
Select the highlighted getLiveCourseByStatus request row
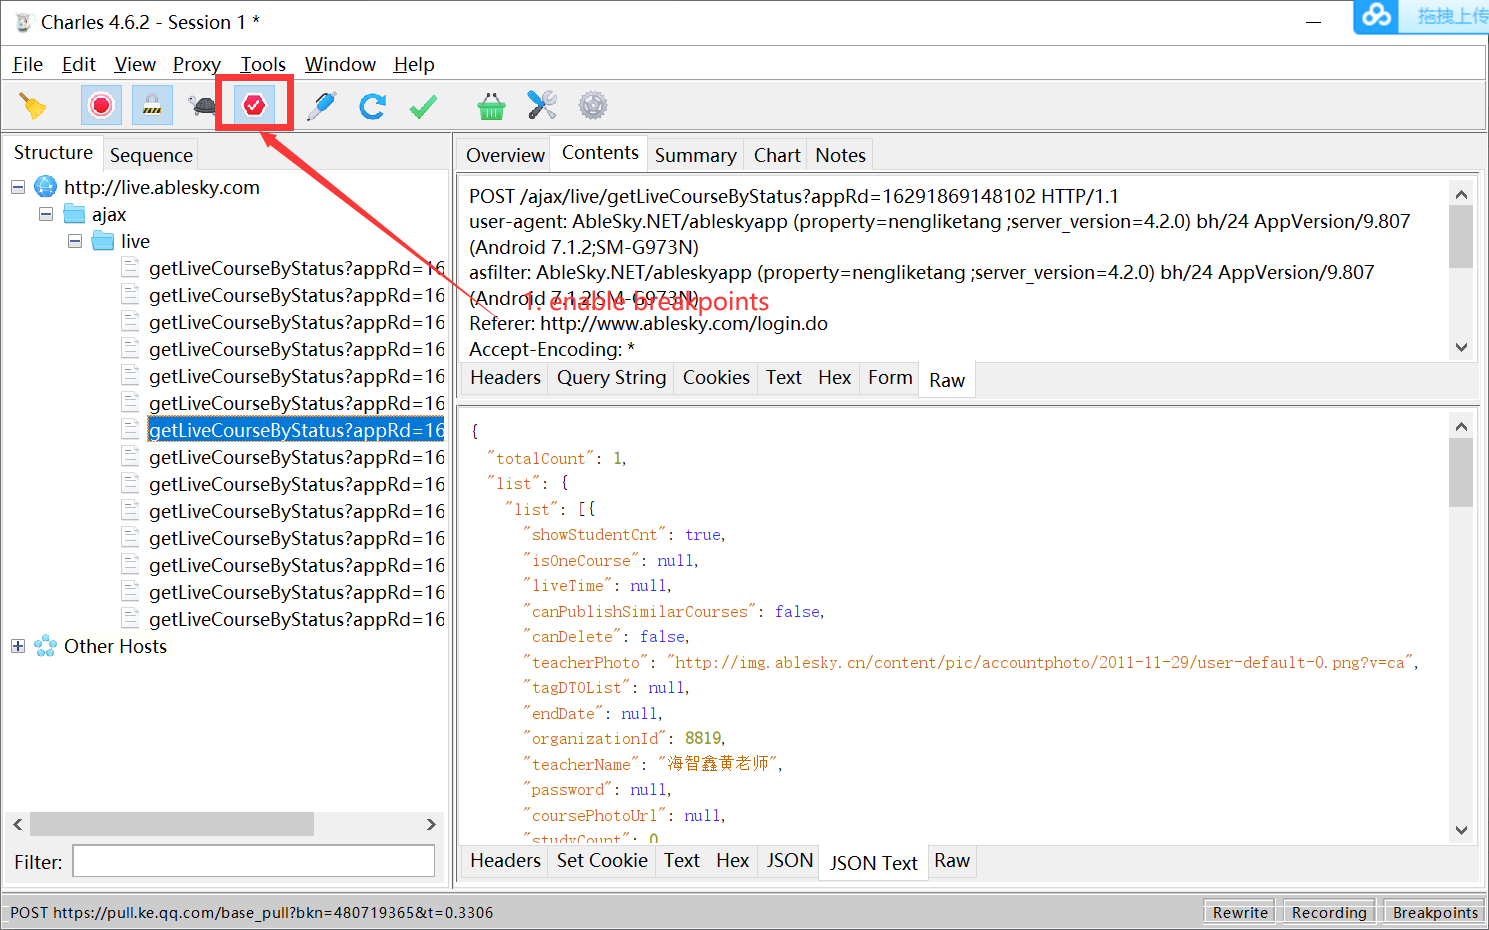pyautogui.click(x=296, y=430)
